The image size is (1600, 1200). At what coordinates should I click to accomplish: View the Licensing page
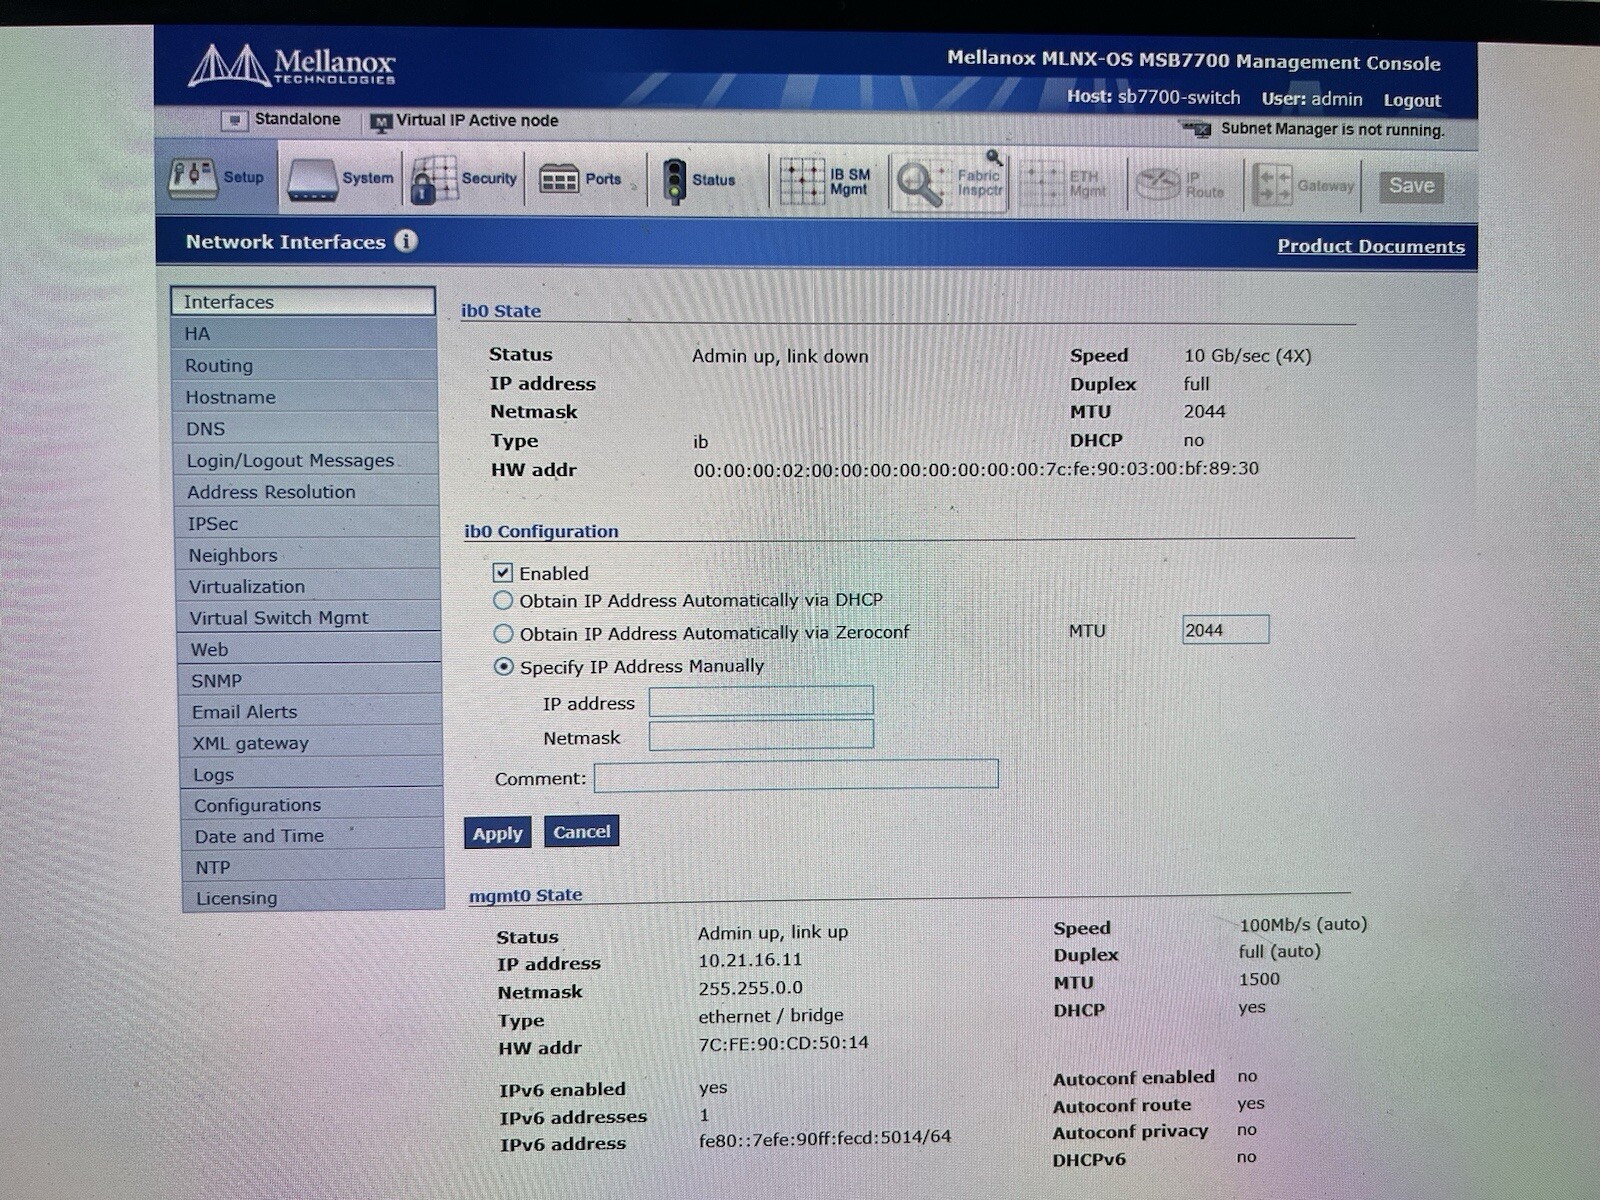click(313, 897)
